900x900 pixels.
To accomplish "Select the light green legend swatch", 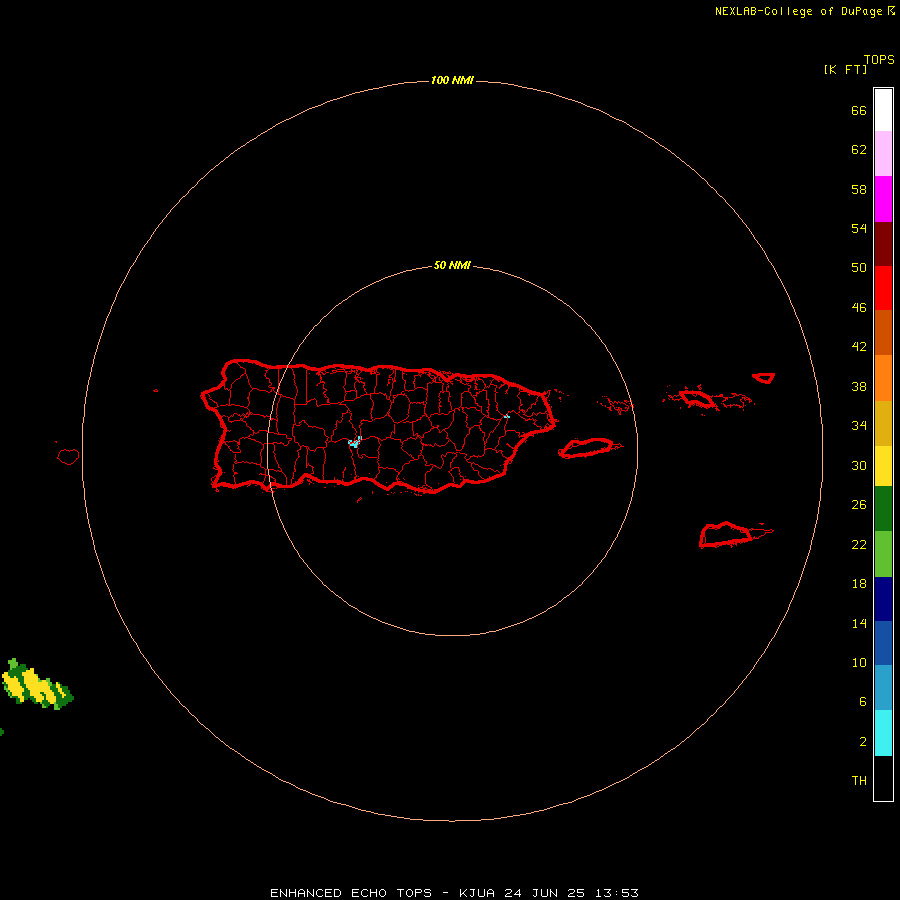I will coord(883,554).
